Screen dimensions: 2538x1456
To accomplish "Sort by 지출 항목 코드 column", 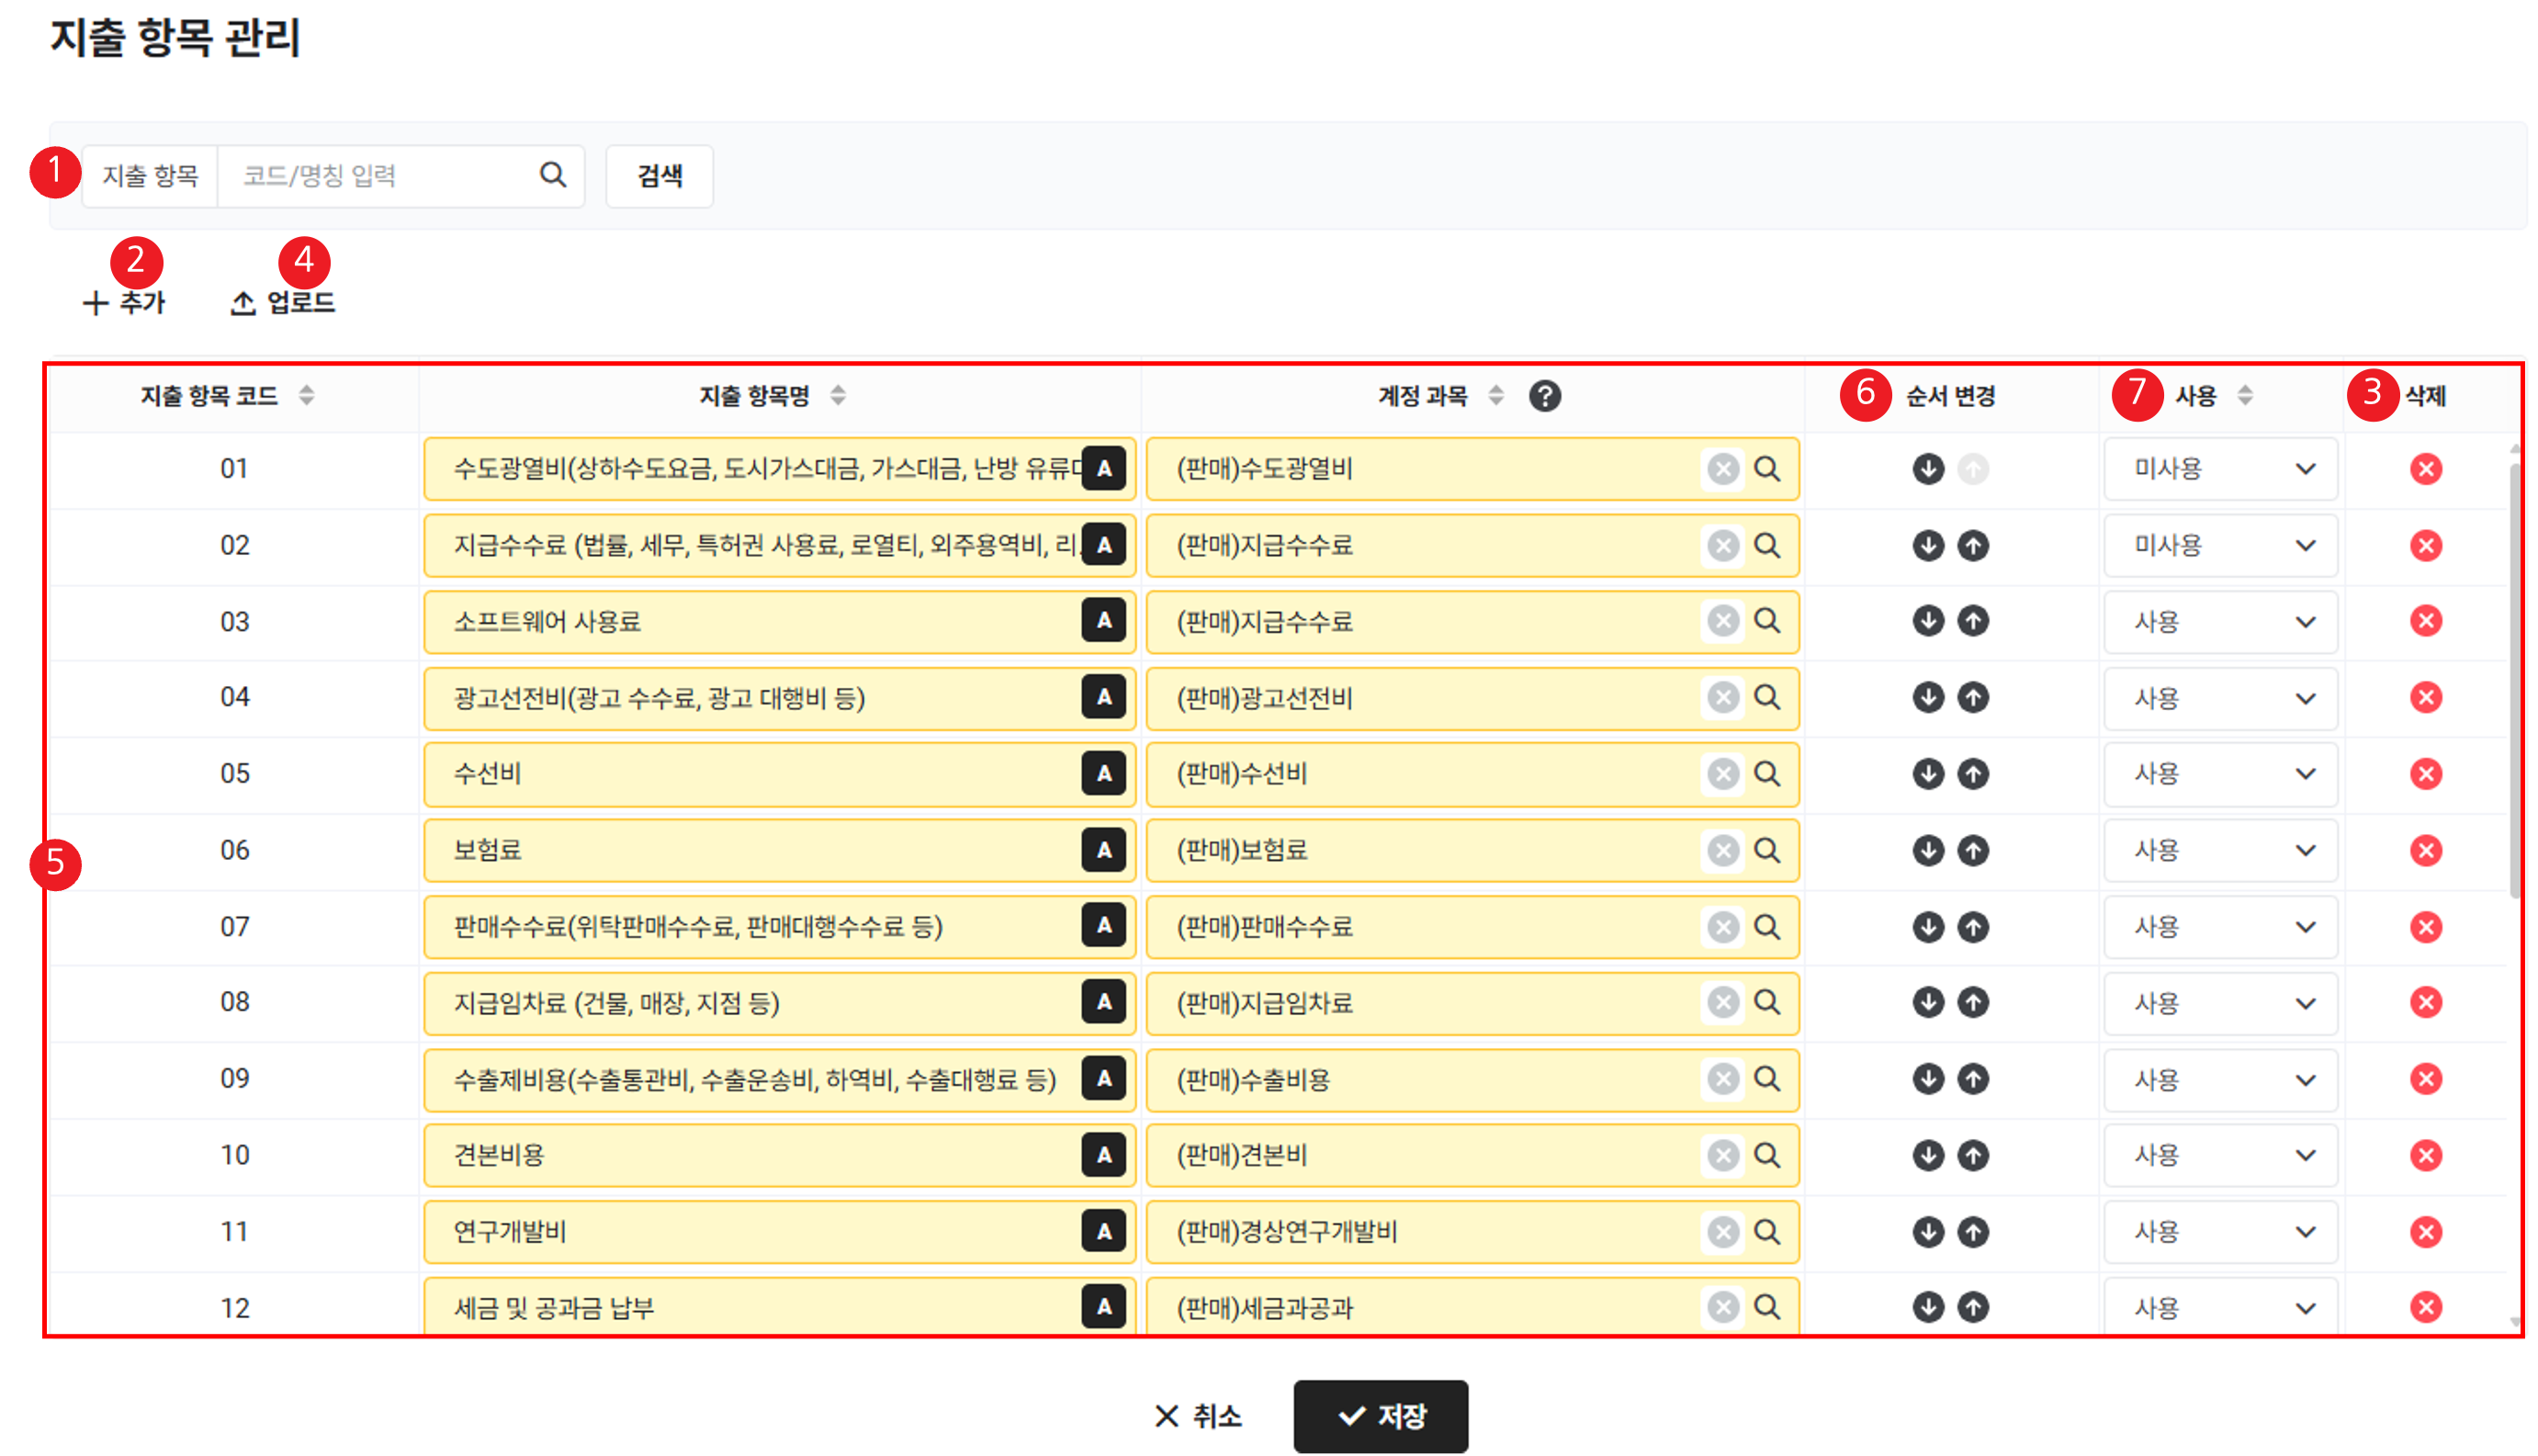I will [307, 396].
